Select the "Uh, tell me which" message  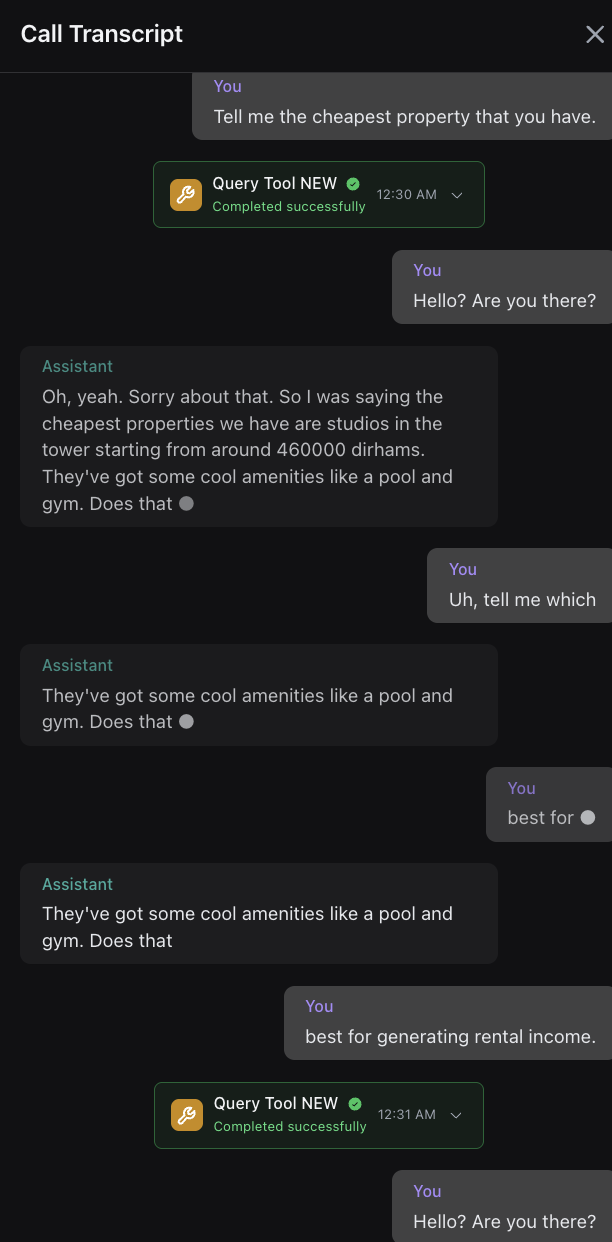pyautogui.click(x=521, y=600)
